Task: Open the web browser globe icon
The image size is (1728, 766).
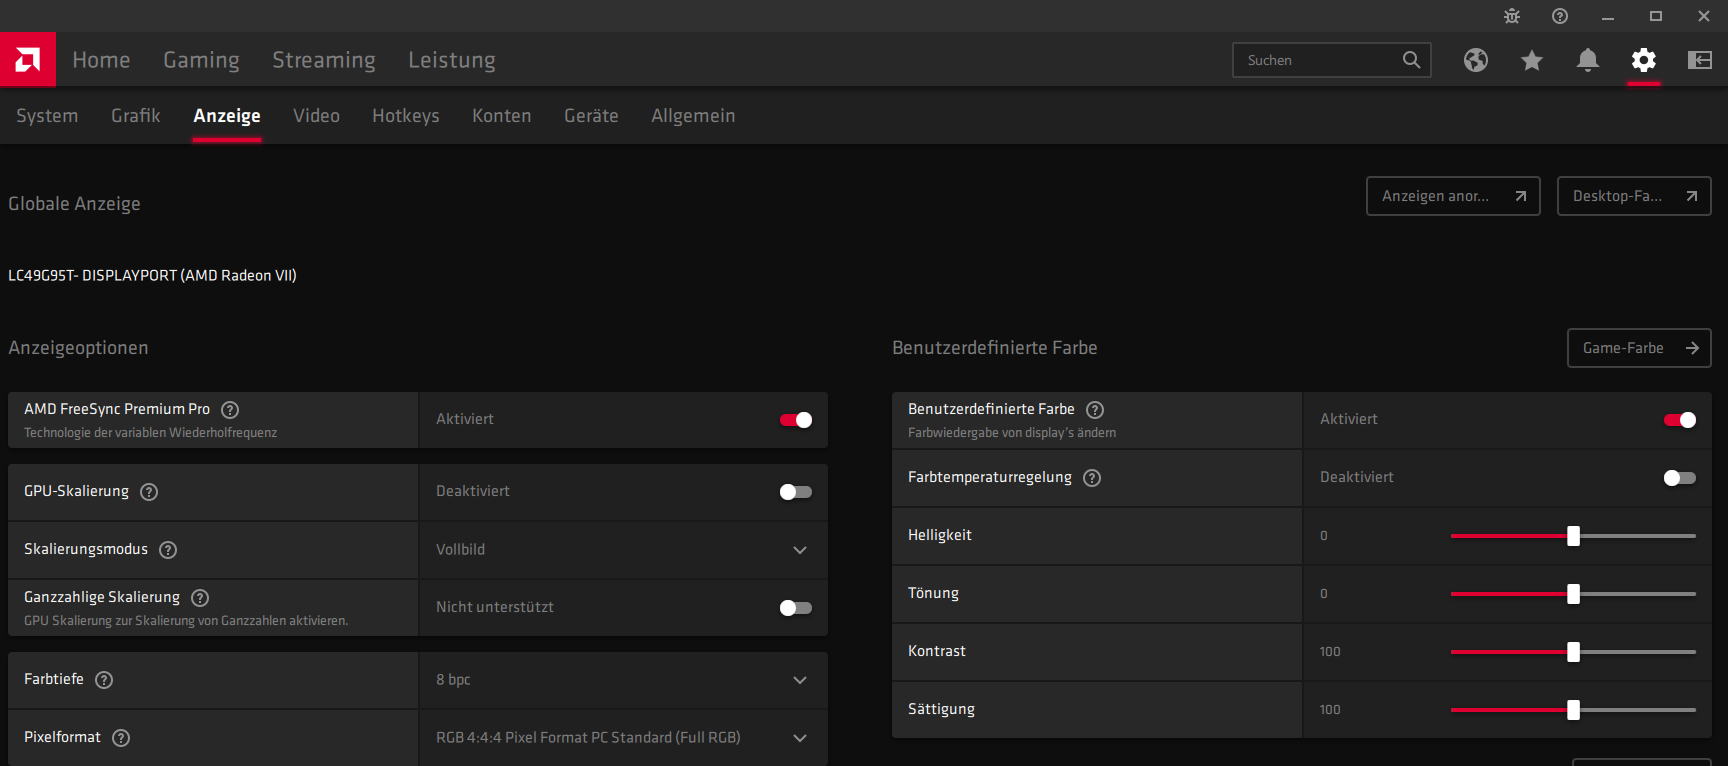Action: [x=1476, y=60]
